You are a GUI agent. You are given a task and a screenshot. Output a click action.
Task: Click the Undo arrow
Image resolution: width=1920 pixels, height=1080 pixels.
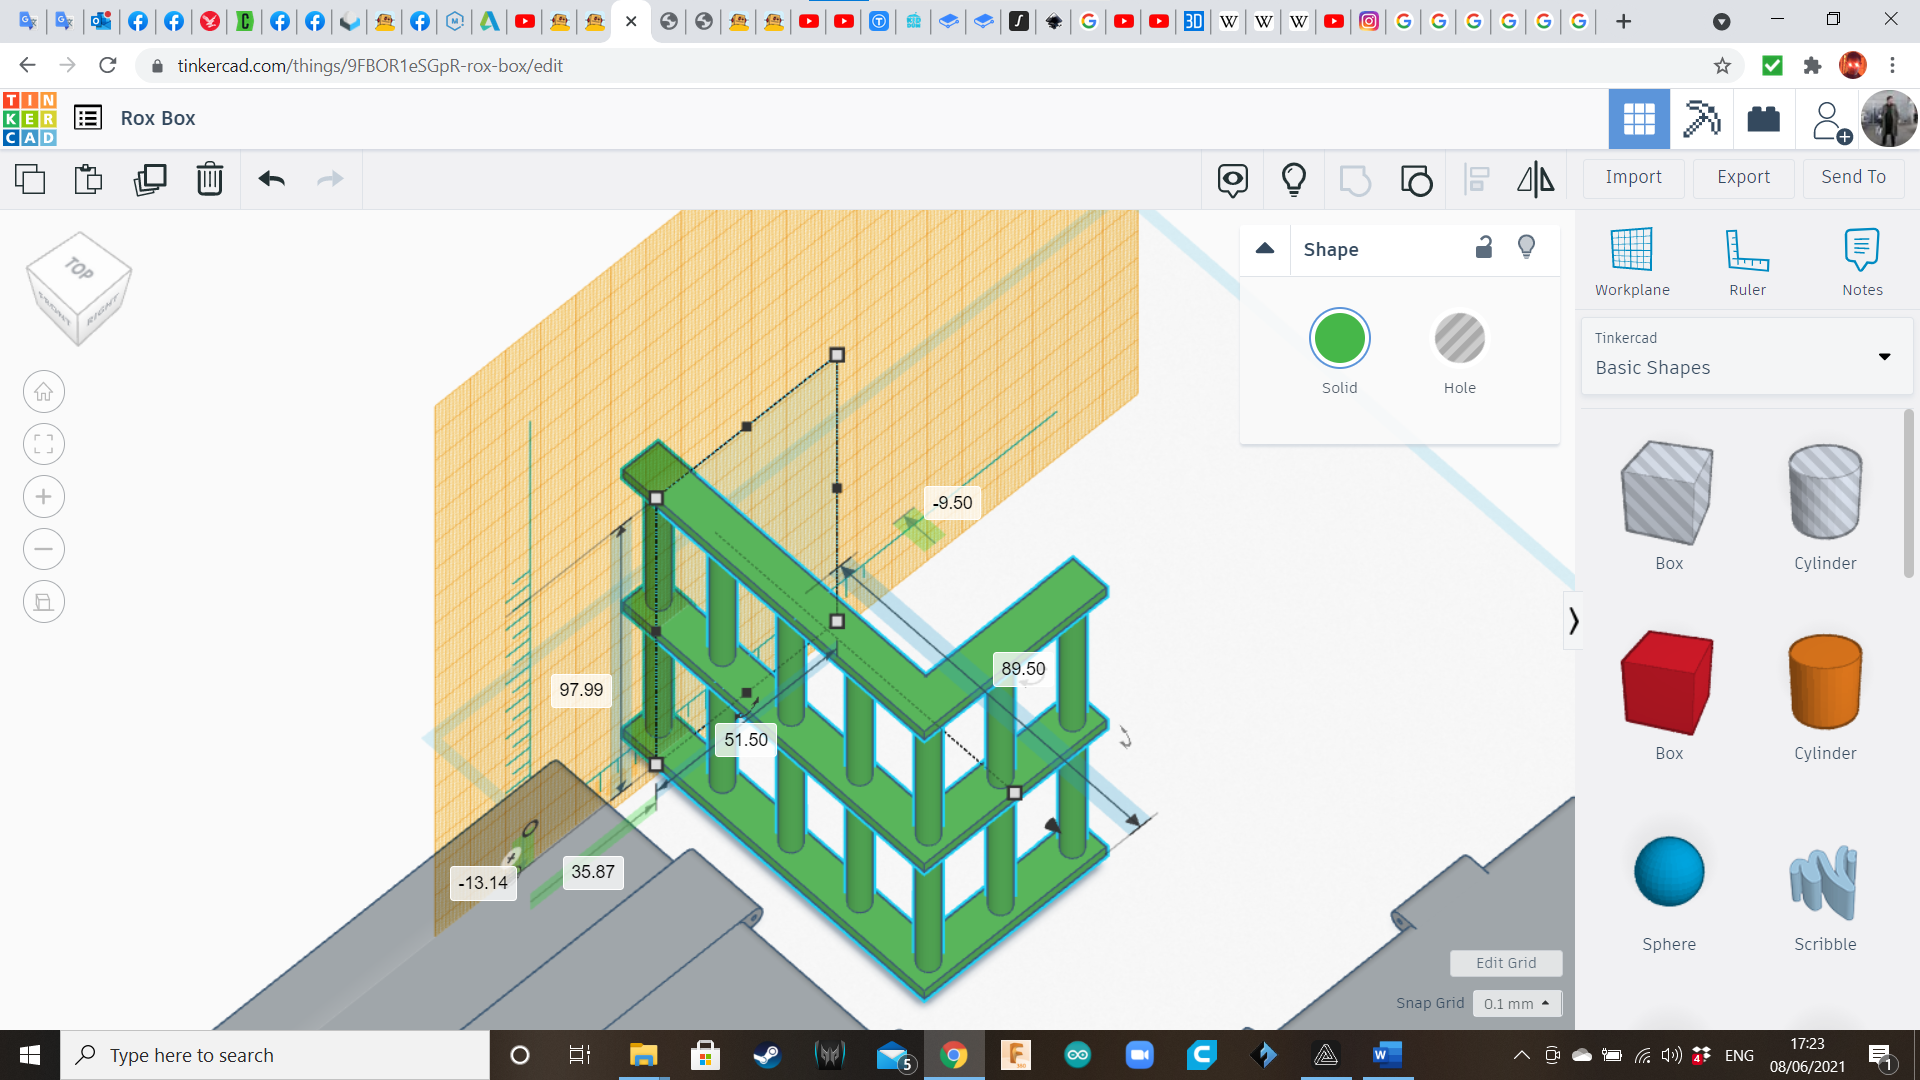point(271,180)
